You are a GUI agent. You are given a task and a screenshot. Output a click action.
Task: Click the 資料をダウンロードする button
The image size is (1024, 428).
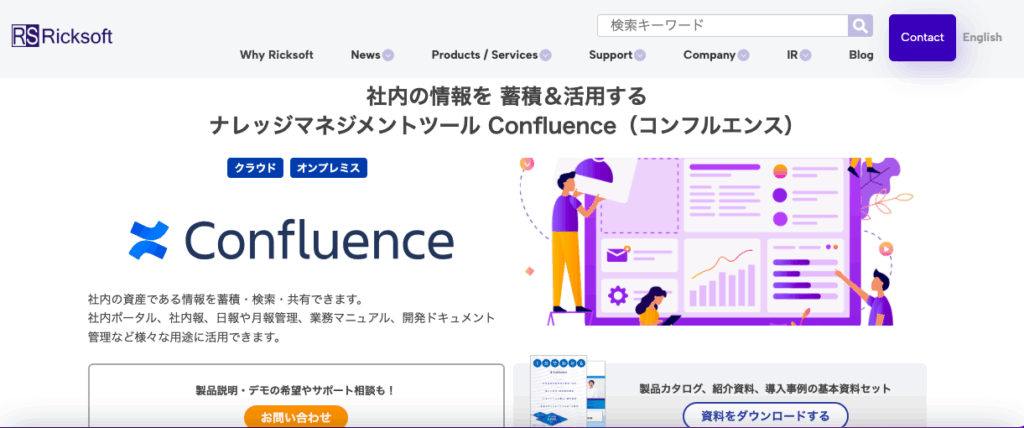click(x=765, y=416)
